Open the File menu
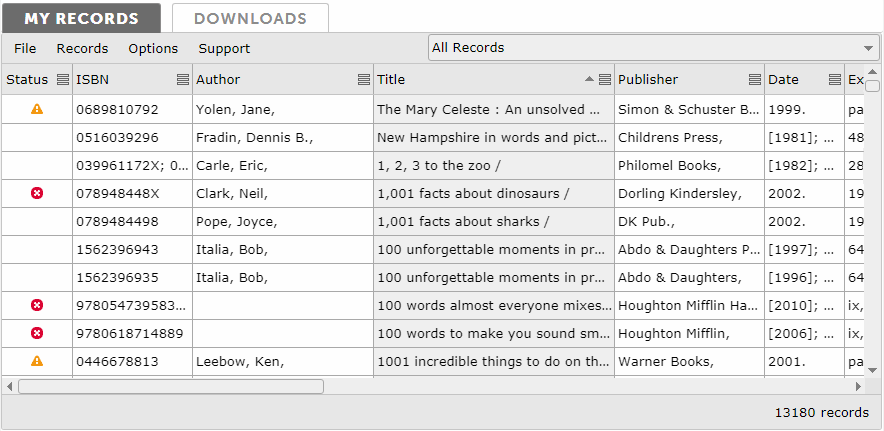 (25, 48)
